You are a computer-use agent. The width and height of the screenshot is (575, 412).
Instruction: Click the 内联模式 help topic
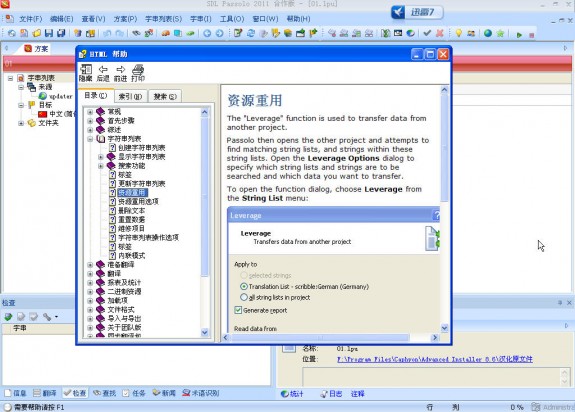[x=131, y=255]
